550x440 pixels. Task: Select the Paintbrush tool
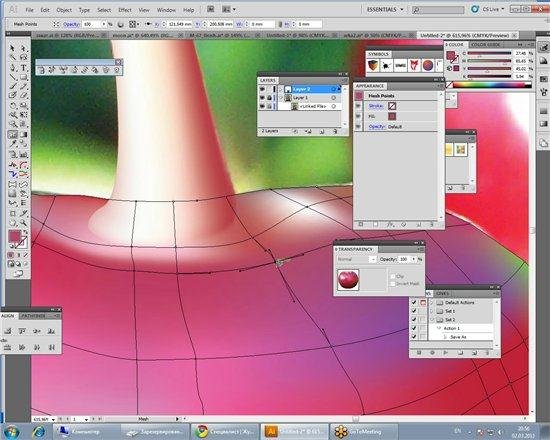pos(13,86)
